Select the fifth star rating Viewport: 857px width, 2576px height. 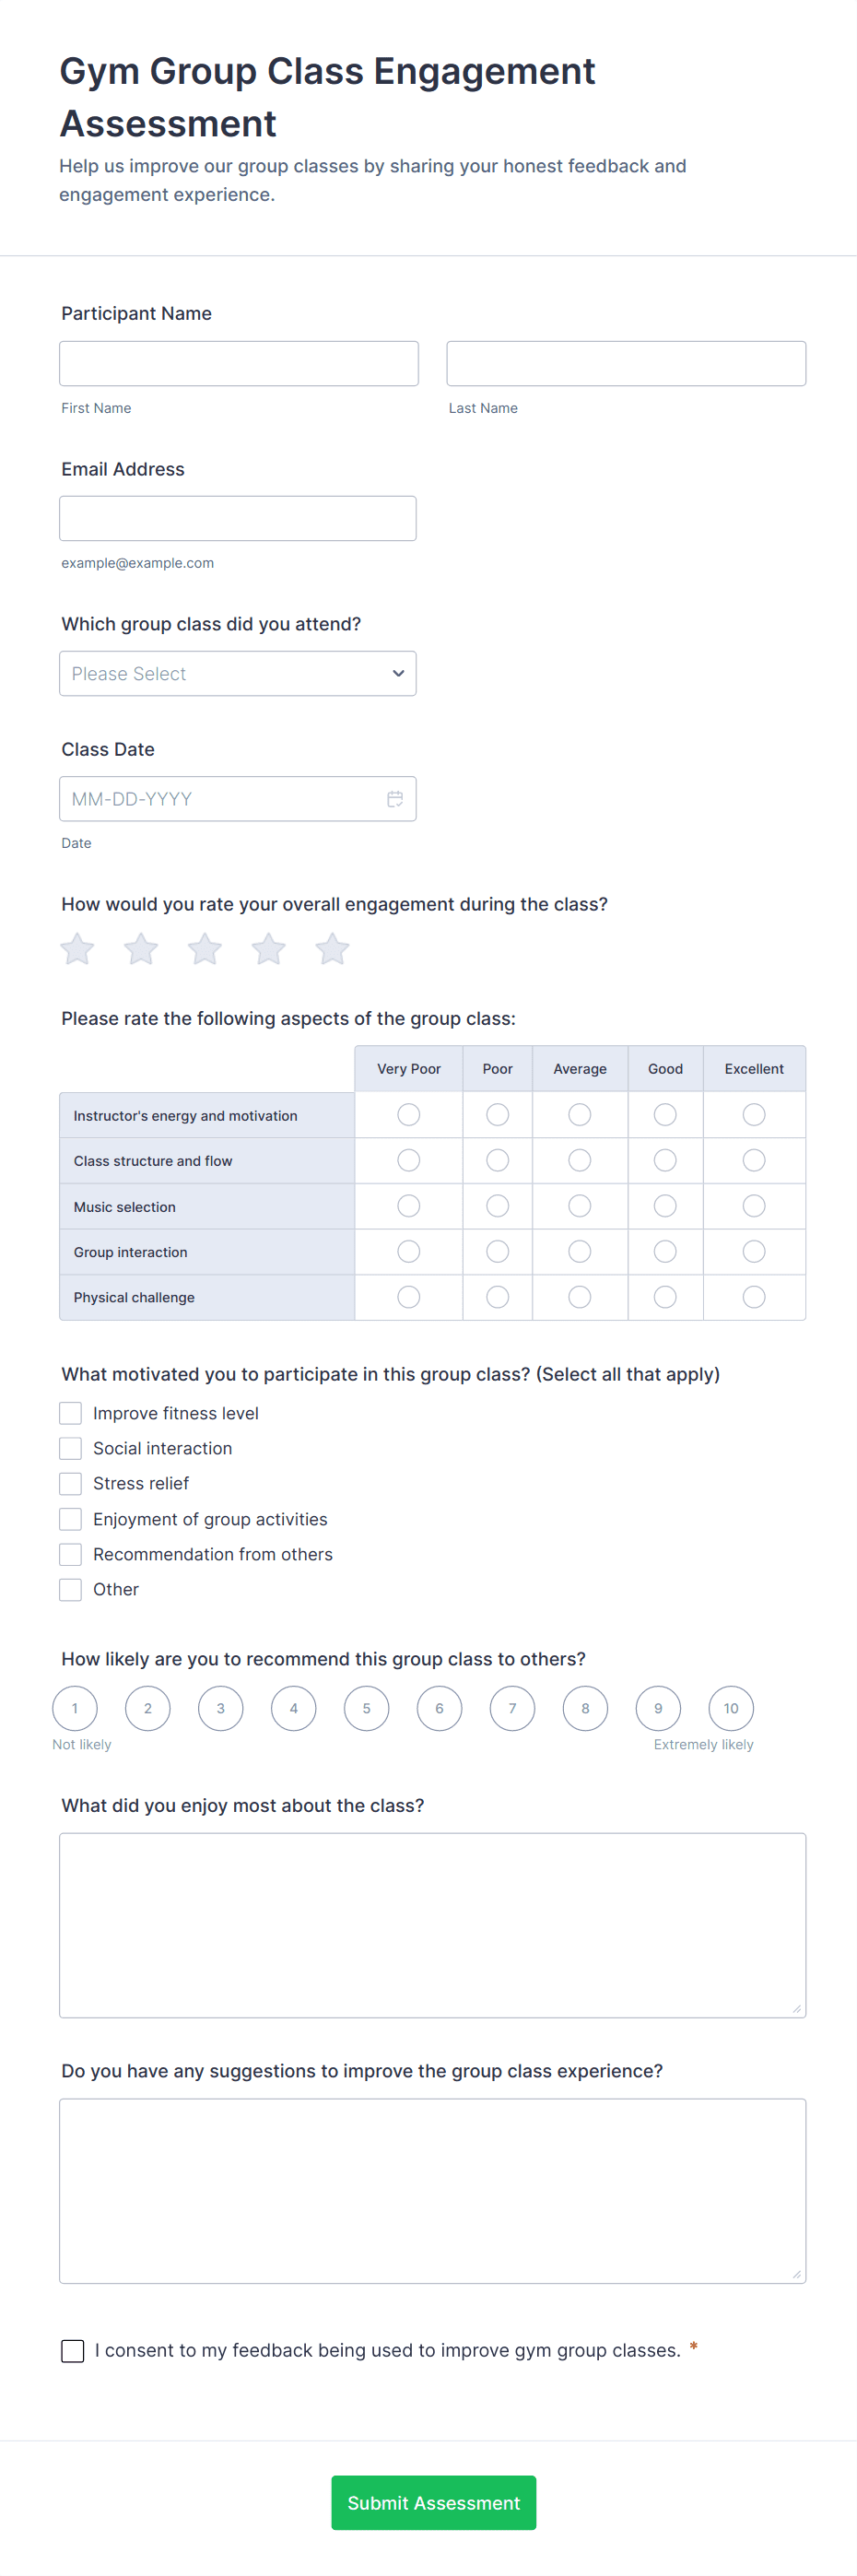pos(332,949)
